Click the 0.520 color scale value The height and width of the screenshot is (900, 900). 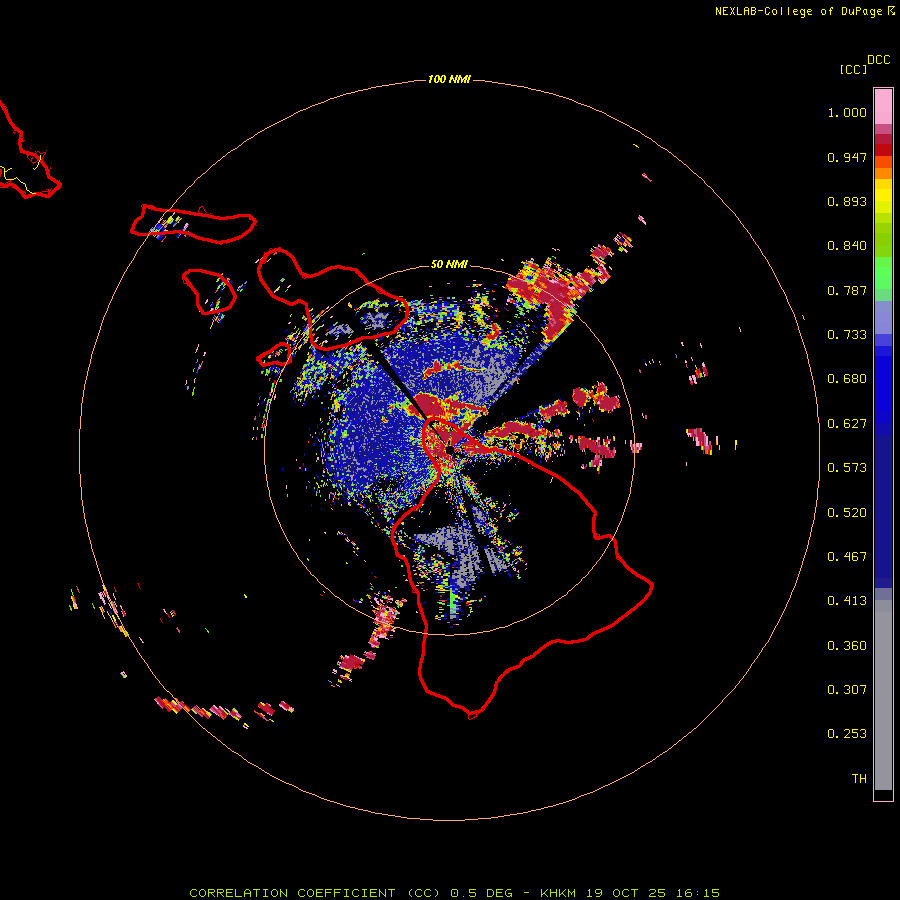(x=847, y=513)
